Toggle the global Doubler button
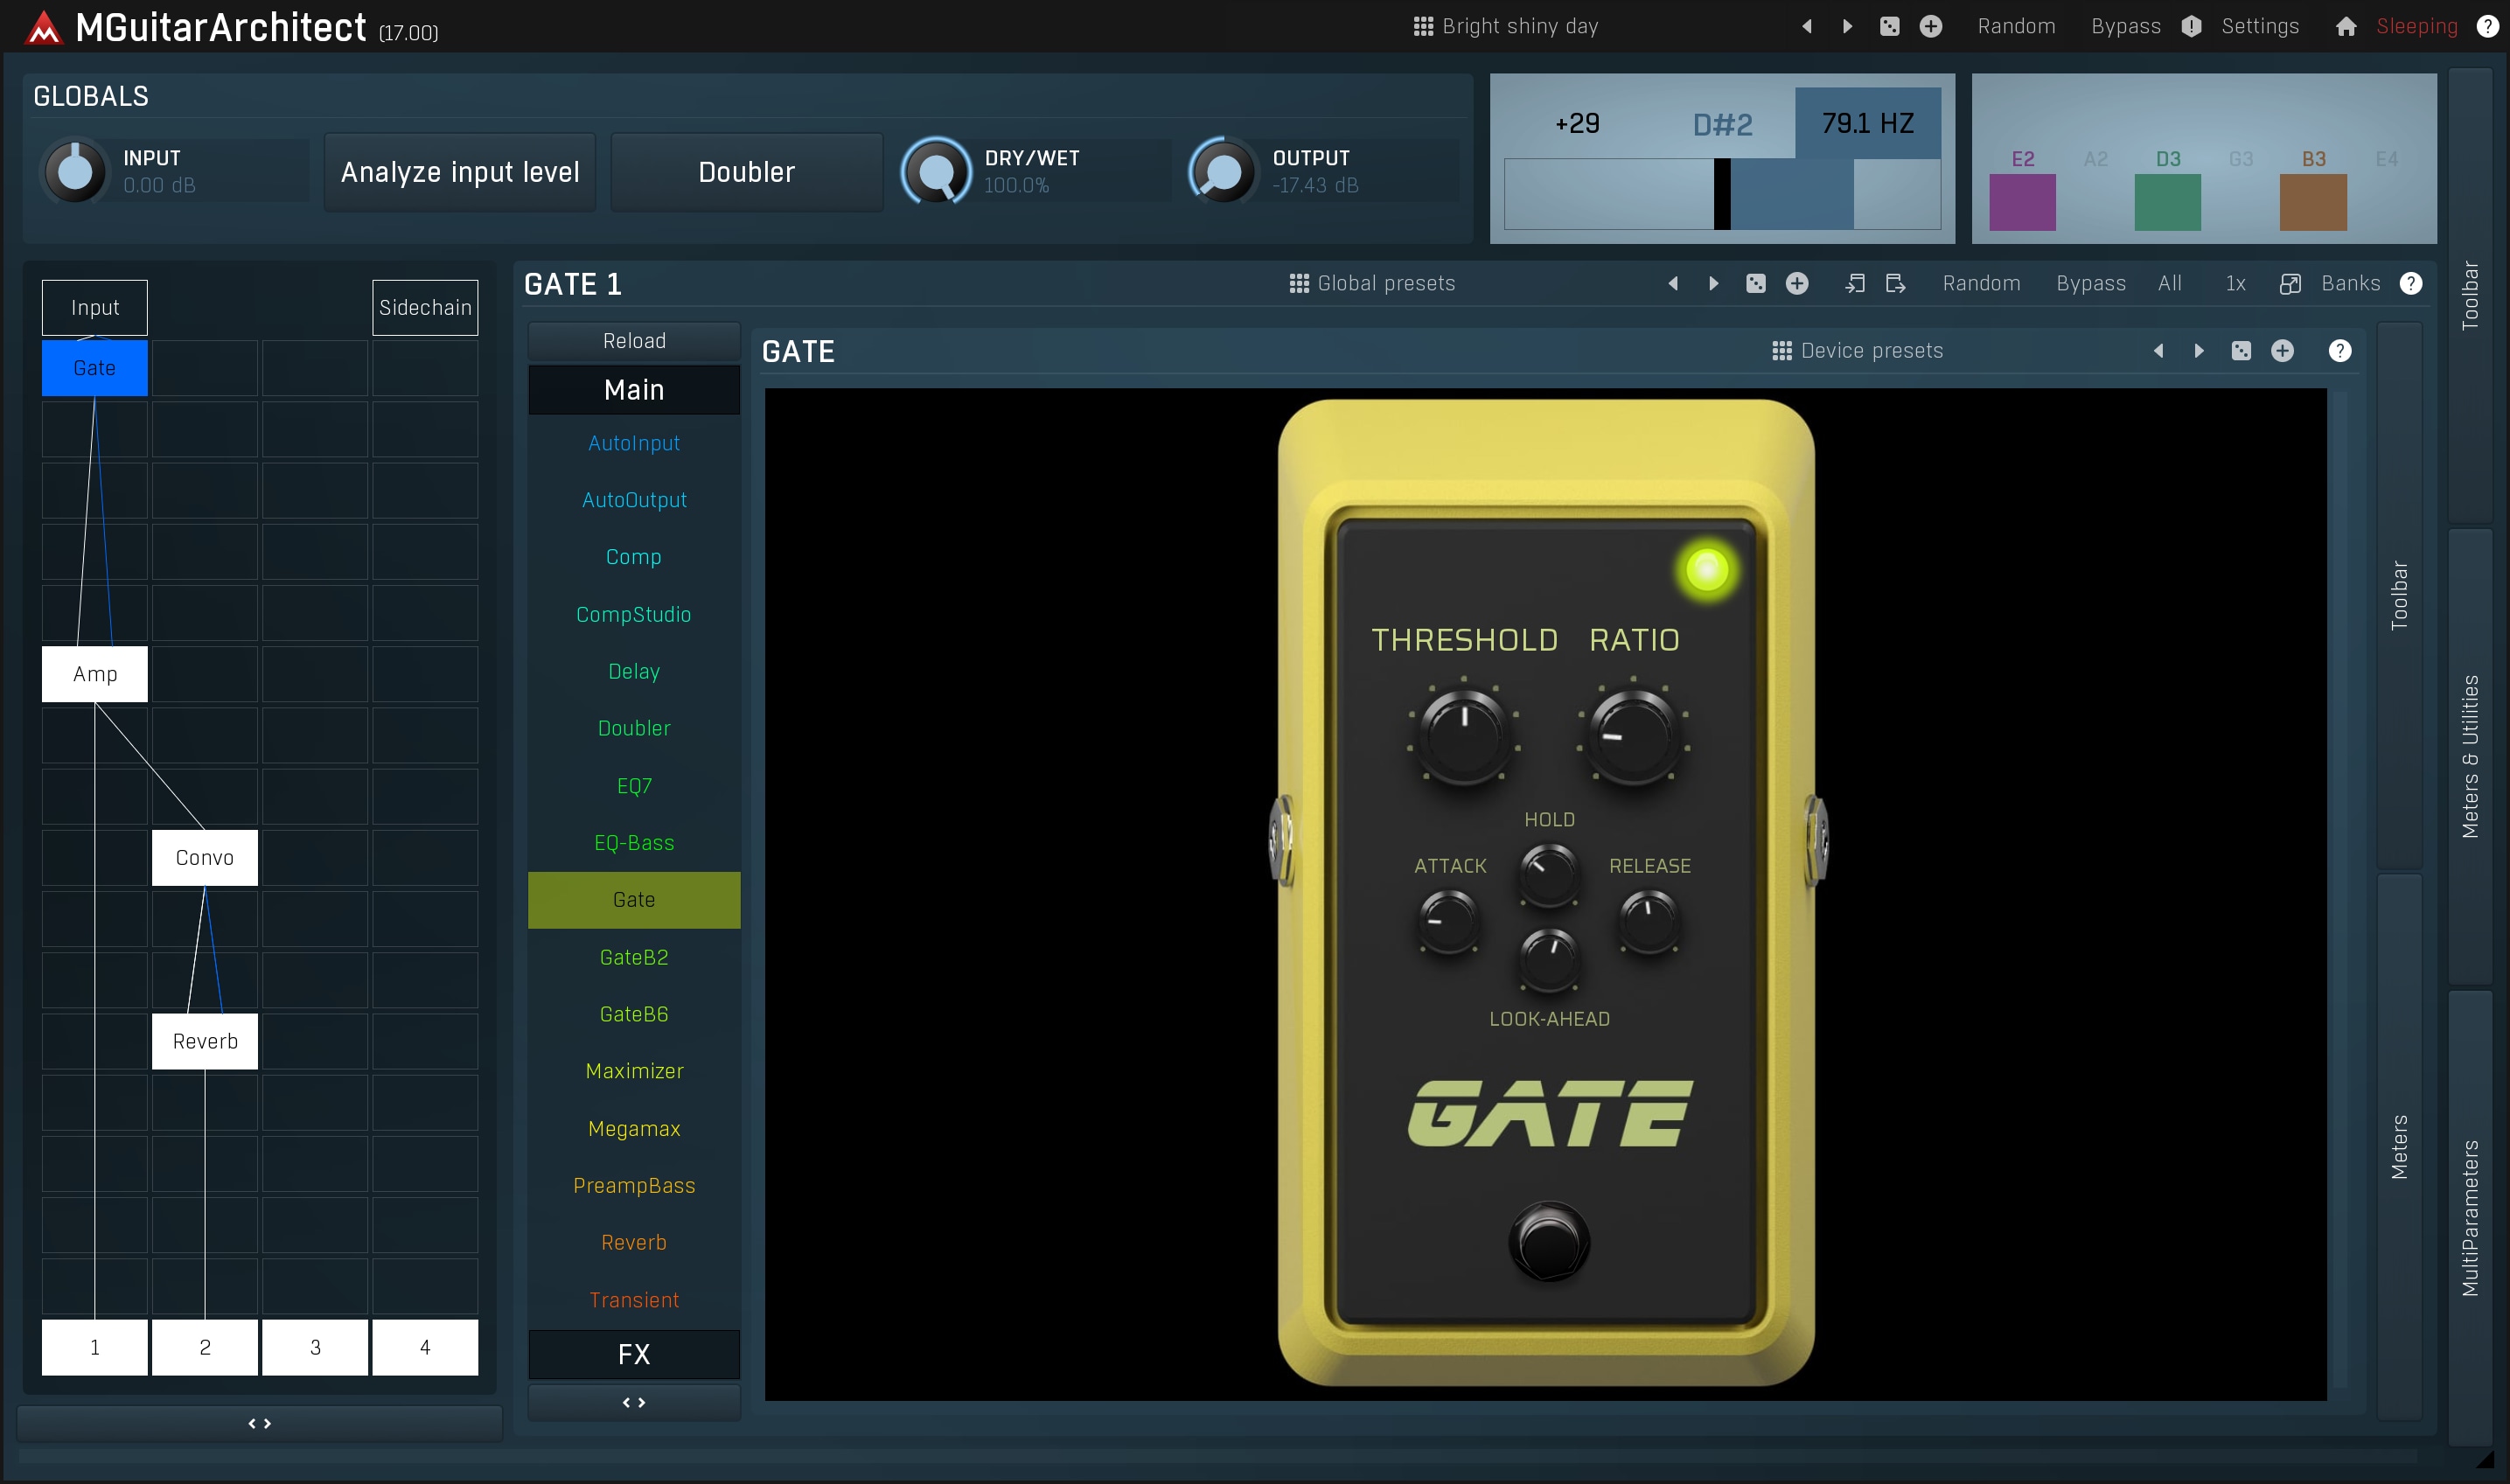This screenshot has width=2510, height=1484. coord(746,172)
